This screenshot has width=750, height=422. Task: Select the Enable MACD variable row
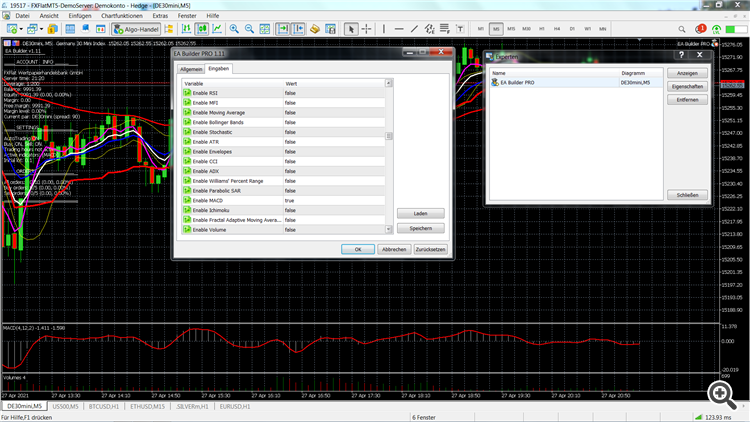(232, 200)
